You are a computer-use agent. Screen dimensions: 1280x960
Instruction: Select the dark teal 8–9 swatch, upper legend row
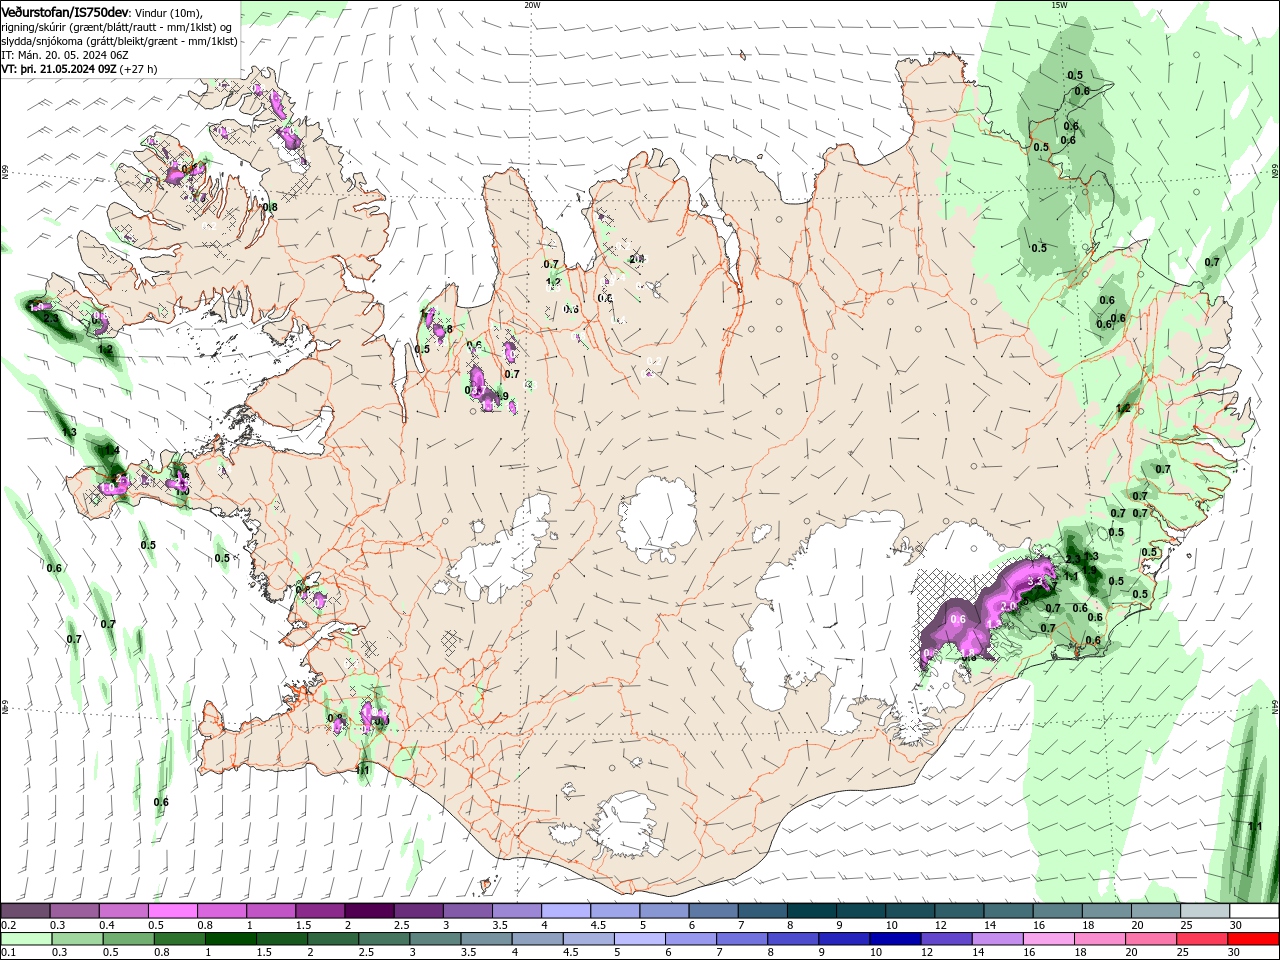click(x=812, y=911)
